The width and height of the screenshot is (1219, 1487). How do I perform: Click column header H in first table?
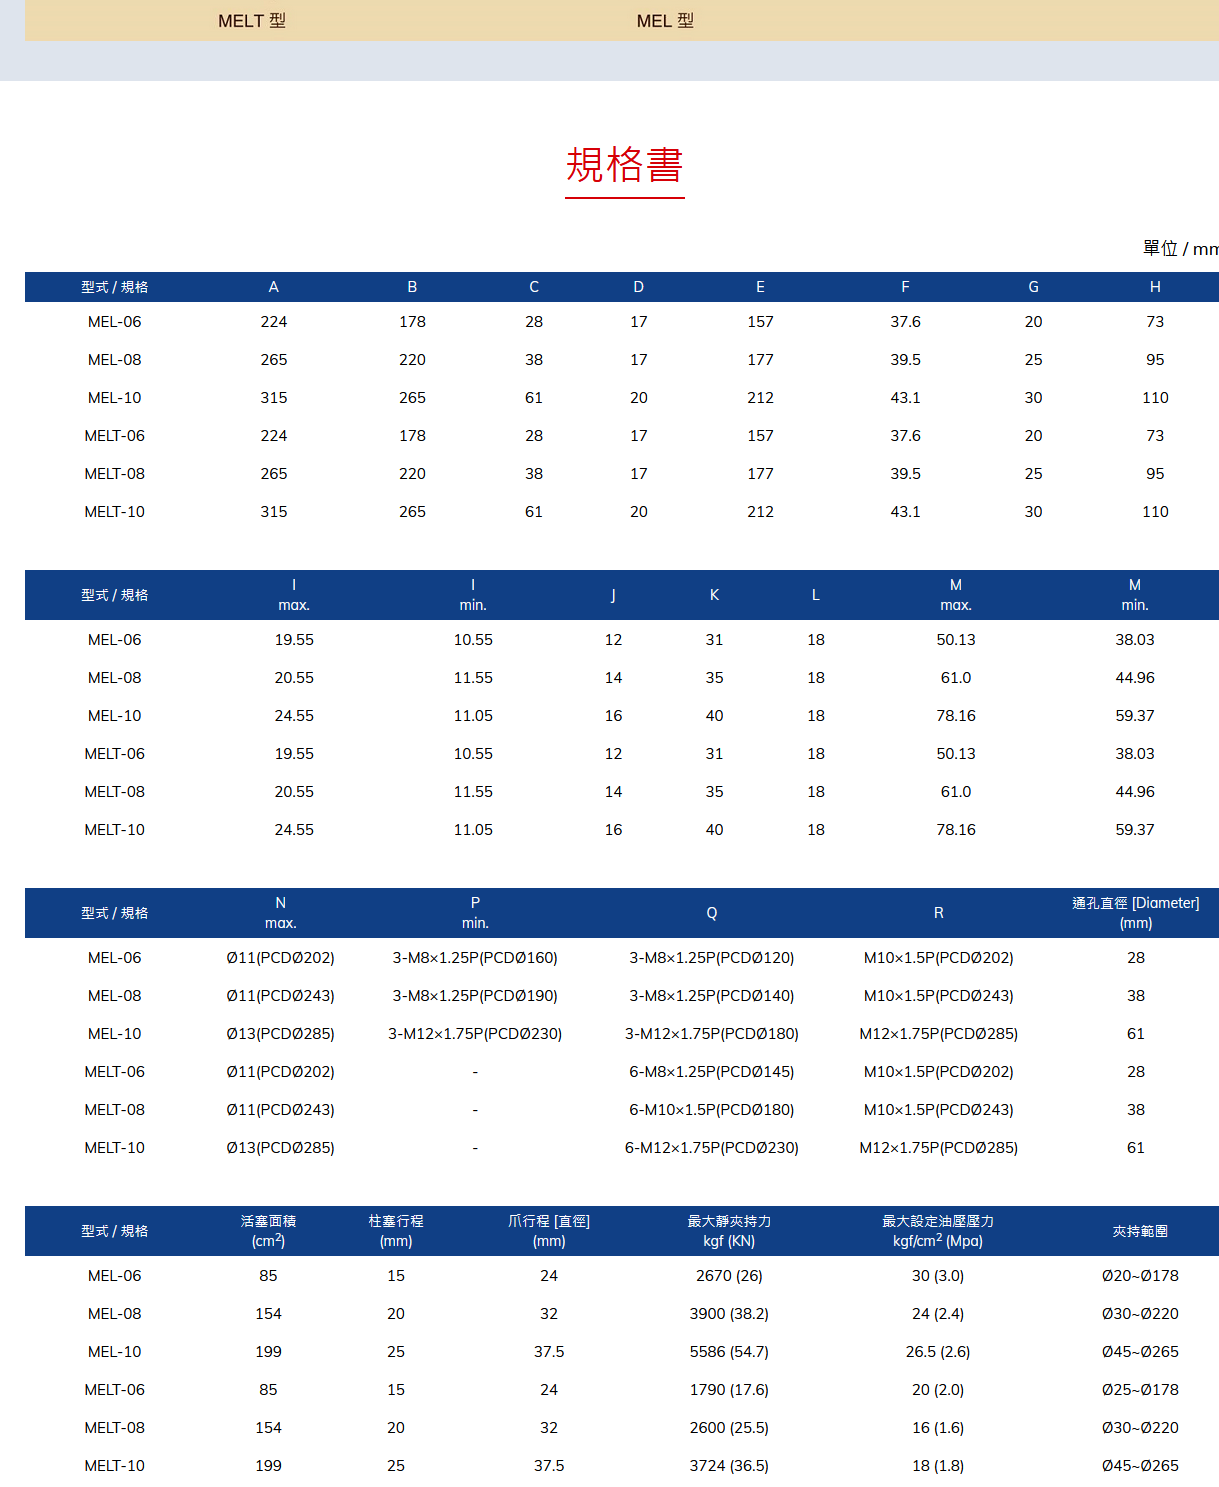pyautogui.click(x=1155, y=287)
